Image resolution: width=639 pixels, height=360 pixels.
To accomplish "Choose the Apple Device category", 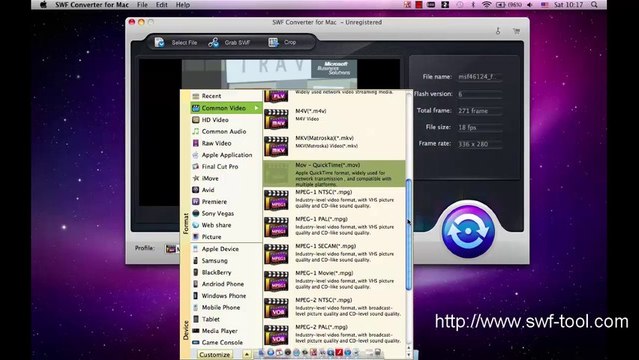I will (x=226, y=249).
